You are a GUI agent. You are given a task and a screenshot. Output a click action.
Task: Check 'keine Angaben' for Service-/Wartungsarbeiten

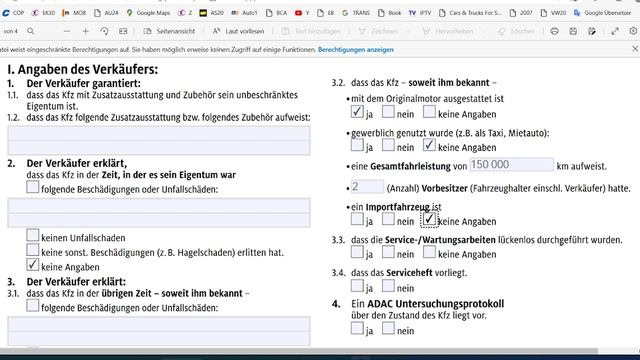click(x=429, y=252)
